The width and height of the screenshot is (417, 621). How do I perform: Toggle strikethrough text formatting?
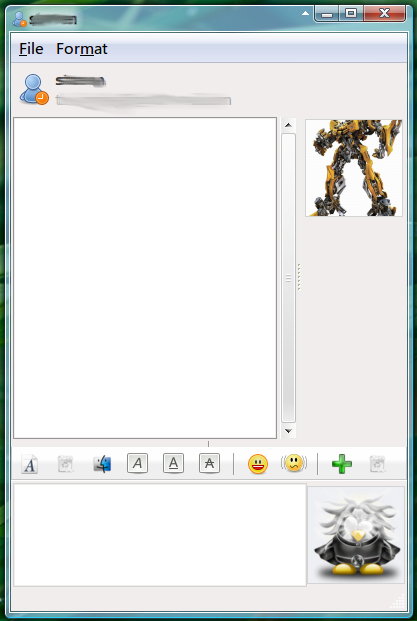tap(209, 463)
